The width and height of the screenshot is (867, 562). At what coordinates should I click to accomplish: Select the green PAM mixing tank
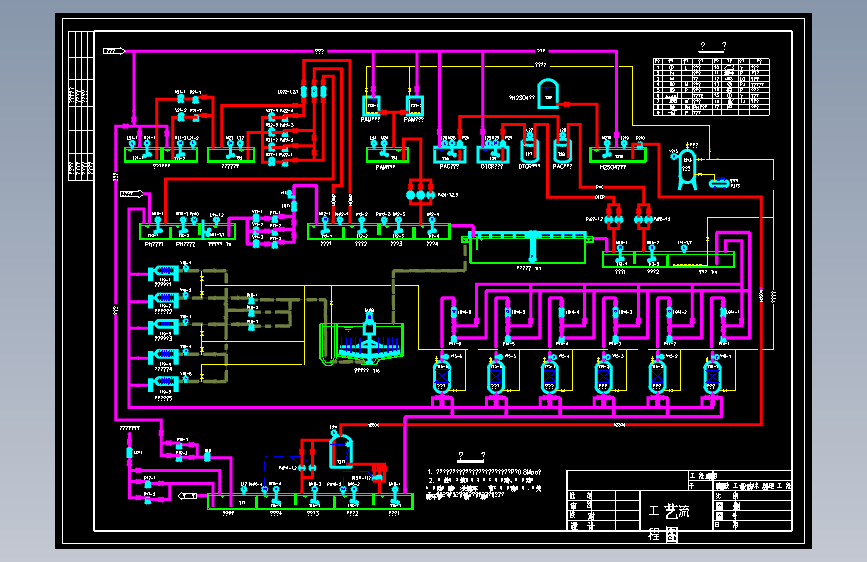click(388, 155)
